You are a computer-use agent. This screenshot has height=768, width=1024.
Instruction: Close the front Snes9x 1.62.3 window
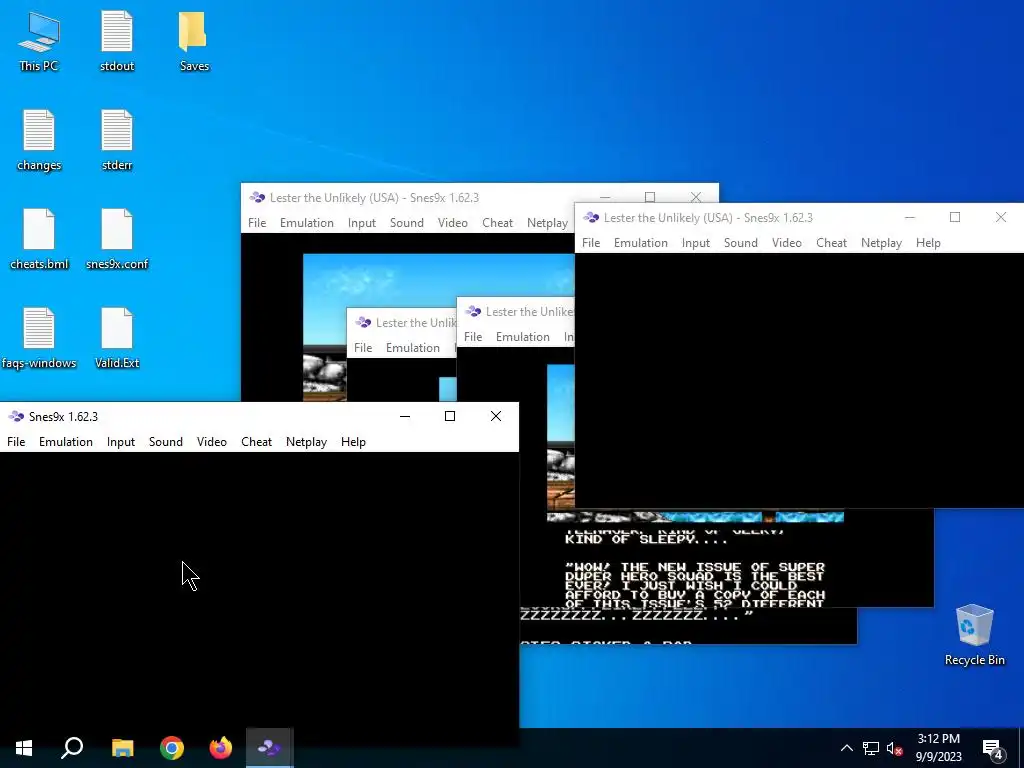pos(496,416)
